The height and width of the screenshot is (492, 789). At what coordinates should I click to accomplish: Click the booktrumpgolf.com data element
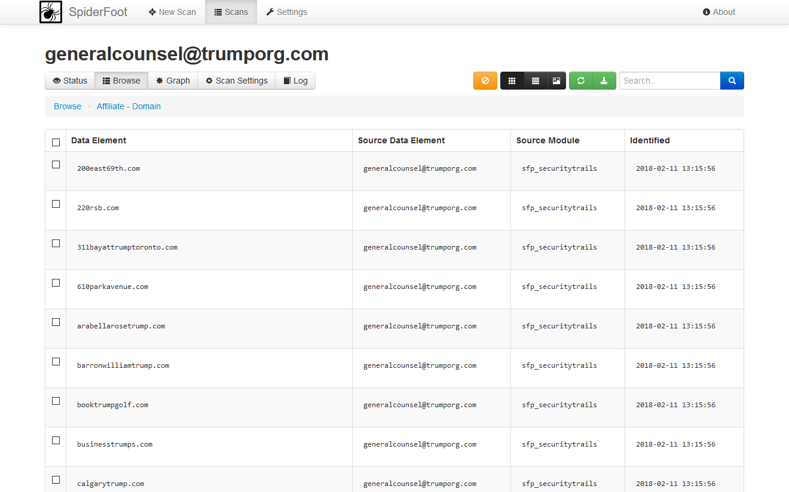(x=112, y=405)
